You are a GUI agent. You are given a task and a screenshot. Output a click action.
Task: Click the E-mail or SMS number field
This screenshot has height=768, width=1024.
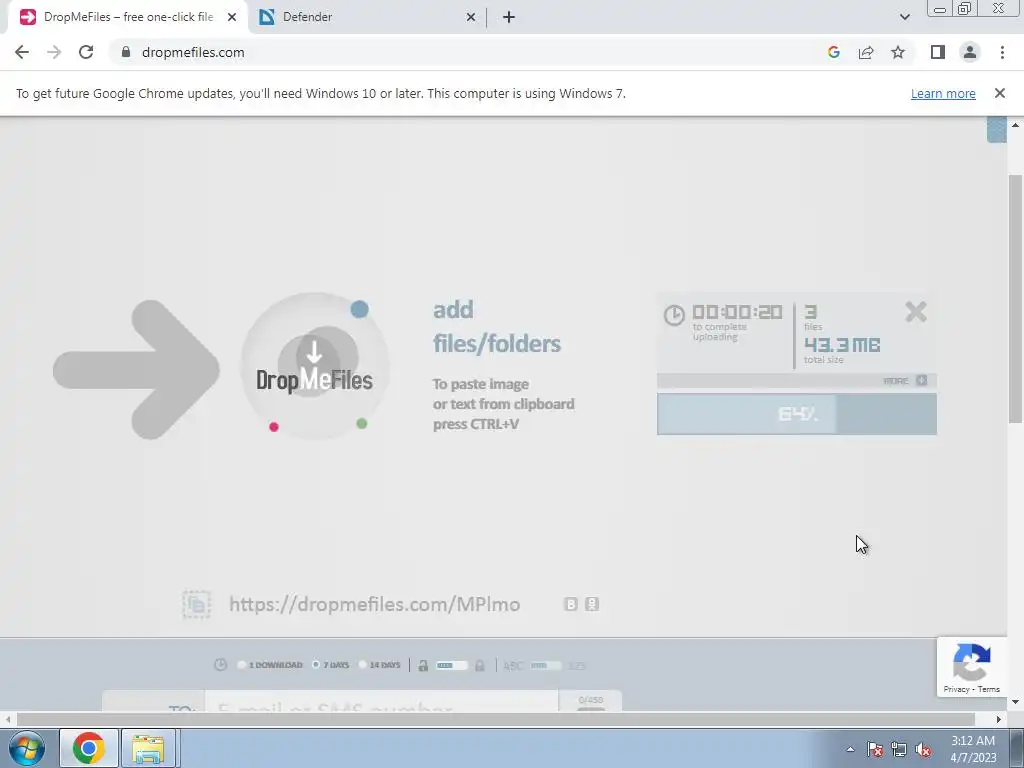tap(381, 702)
